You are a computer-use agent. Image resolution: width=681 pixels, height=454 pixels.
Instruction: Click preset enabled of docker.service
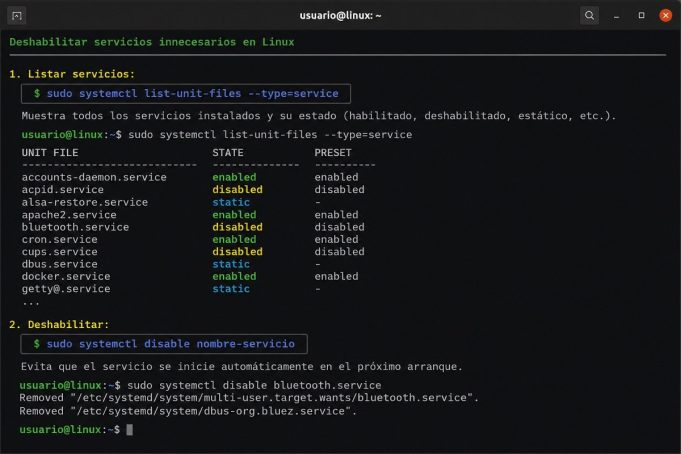[337, 277]
